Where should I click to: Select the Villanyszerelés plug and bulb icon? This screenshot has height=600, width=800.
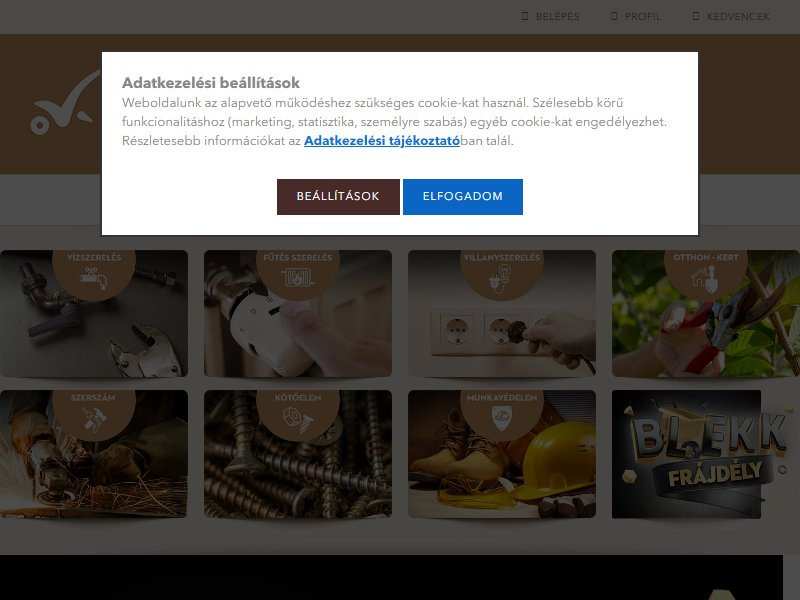tap(501, 279)
